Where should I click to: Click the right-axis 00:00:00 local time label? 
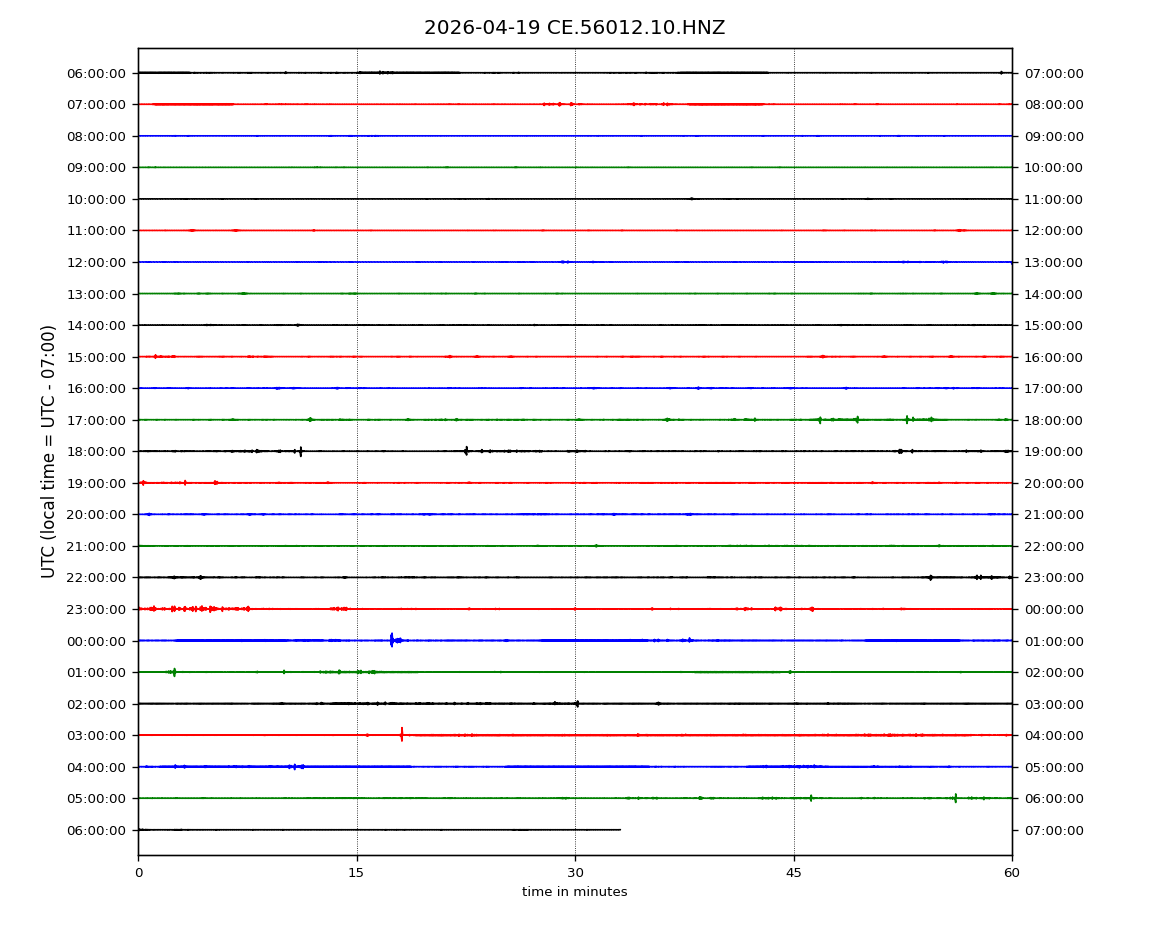(x=1053, y=609)
